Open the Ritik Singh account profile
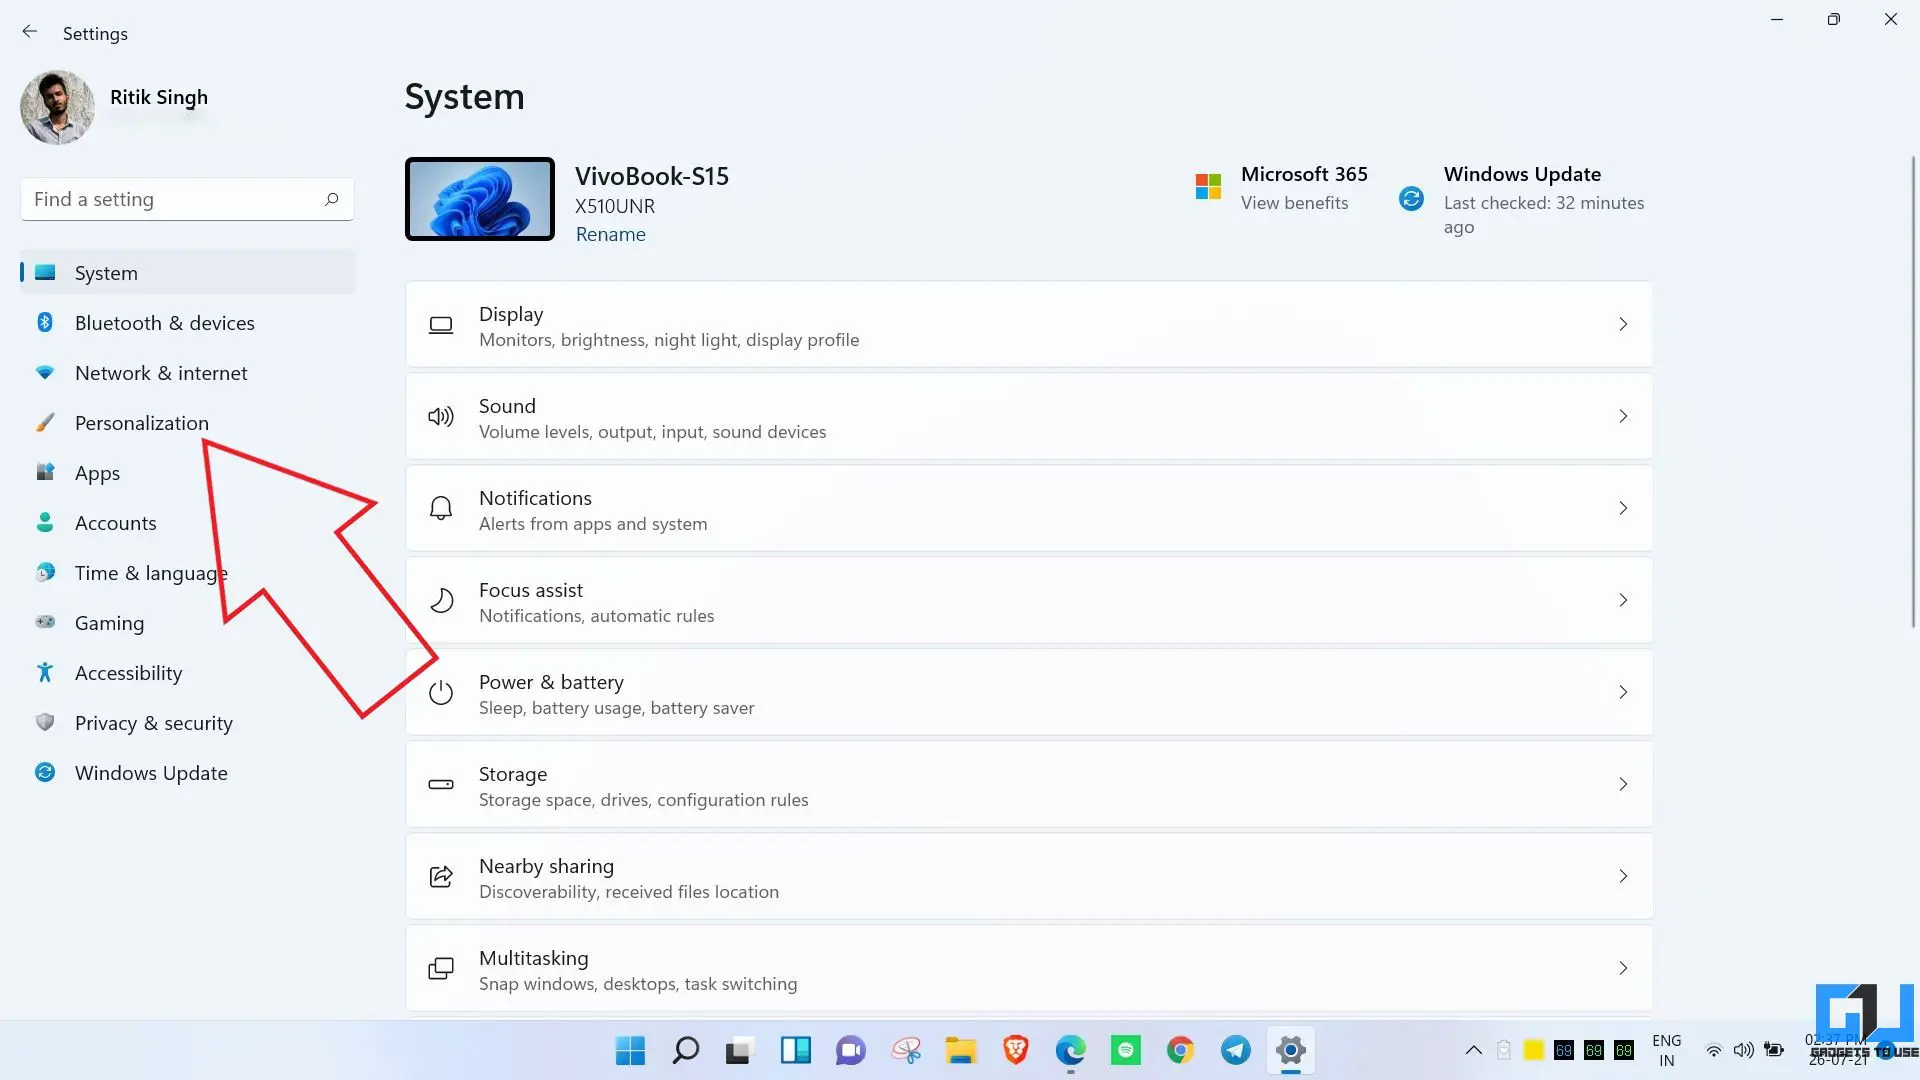The image size is (1920, 1080). pos(115,107)
